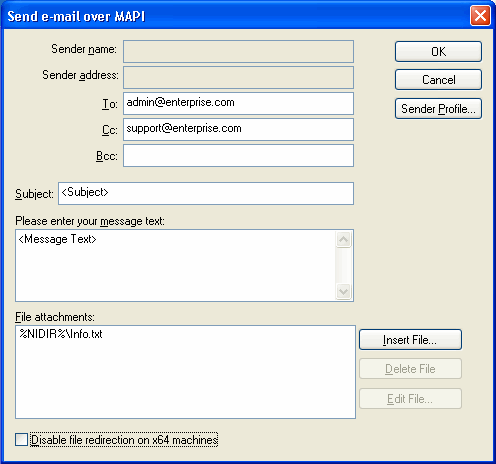Select the %NIDIR%\Info.txt attachment entry

pos(61,334)
